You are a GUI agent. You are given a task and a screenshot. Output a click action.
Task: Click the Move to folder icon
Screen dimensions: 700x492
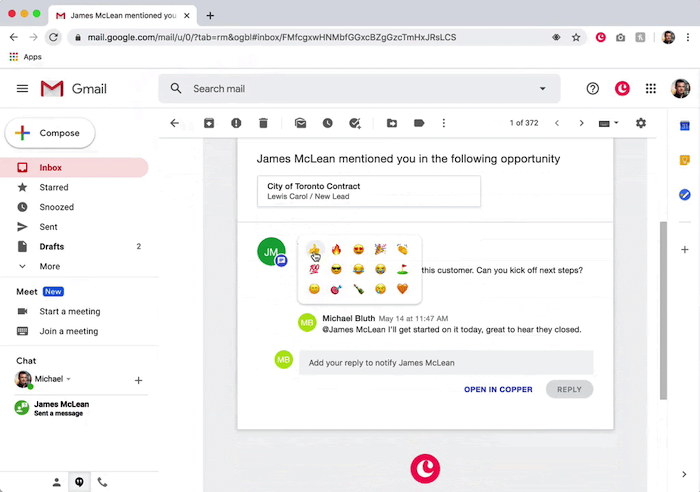[391, 123]
